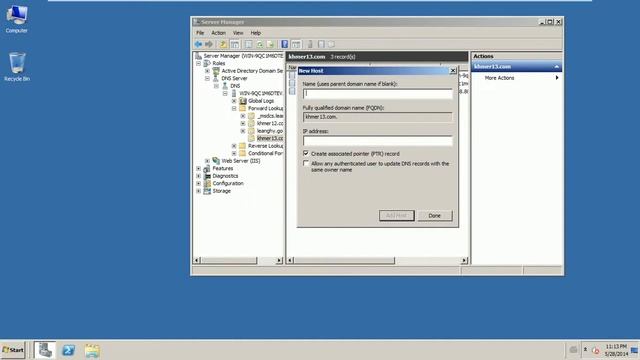Open the File menu
The image size is (640, 360).
(x=200, y=33)
